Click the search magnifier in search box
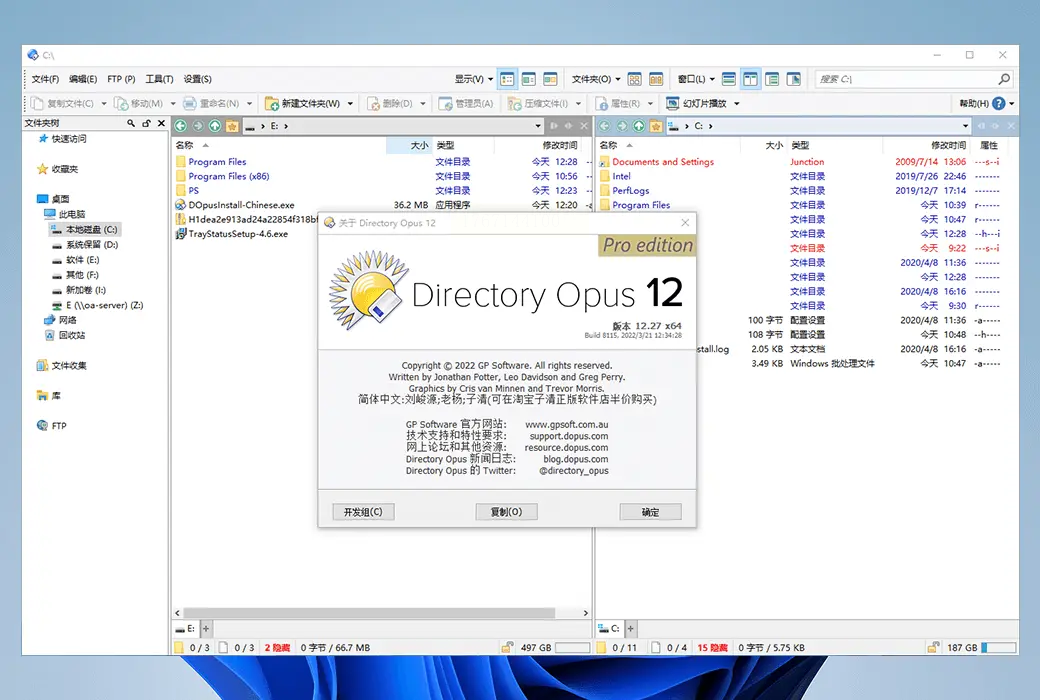The height and width of the screenshot is (700, 1040). tap(1004, 79)
